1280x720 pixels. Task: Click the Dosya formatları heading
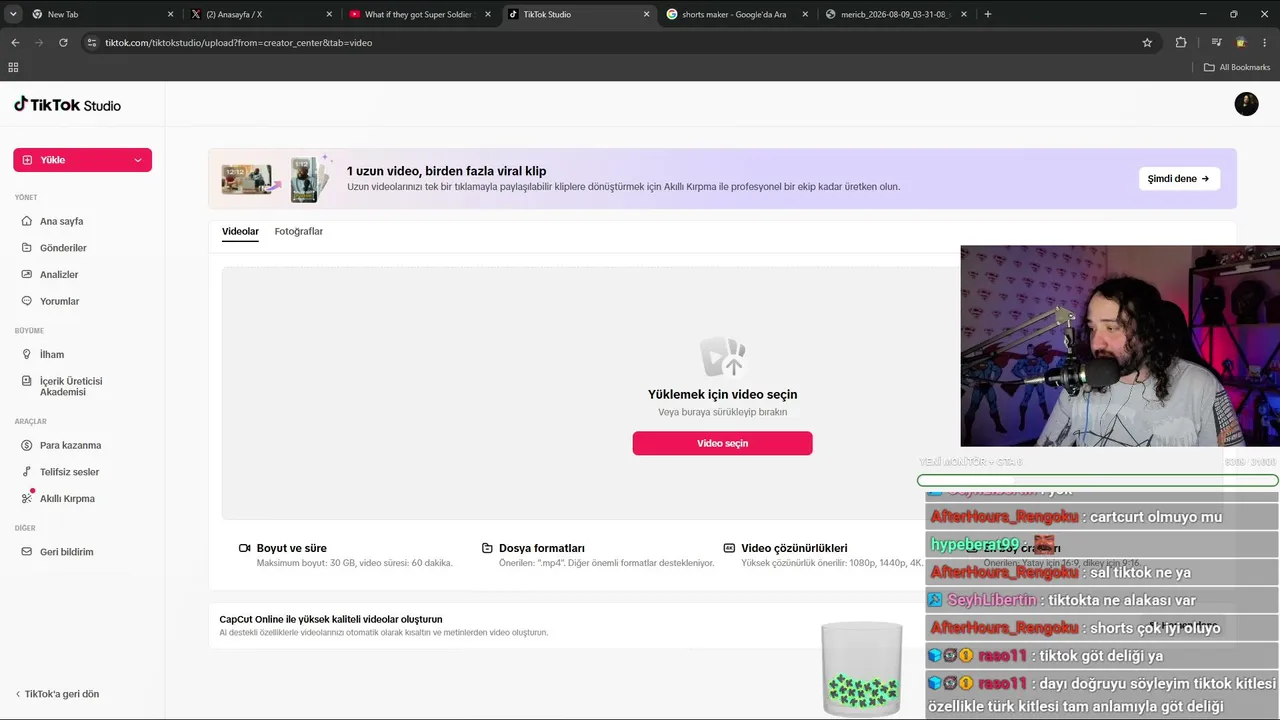(x=541, y=548)
